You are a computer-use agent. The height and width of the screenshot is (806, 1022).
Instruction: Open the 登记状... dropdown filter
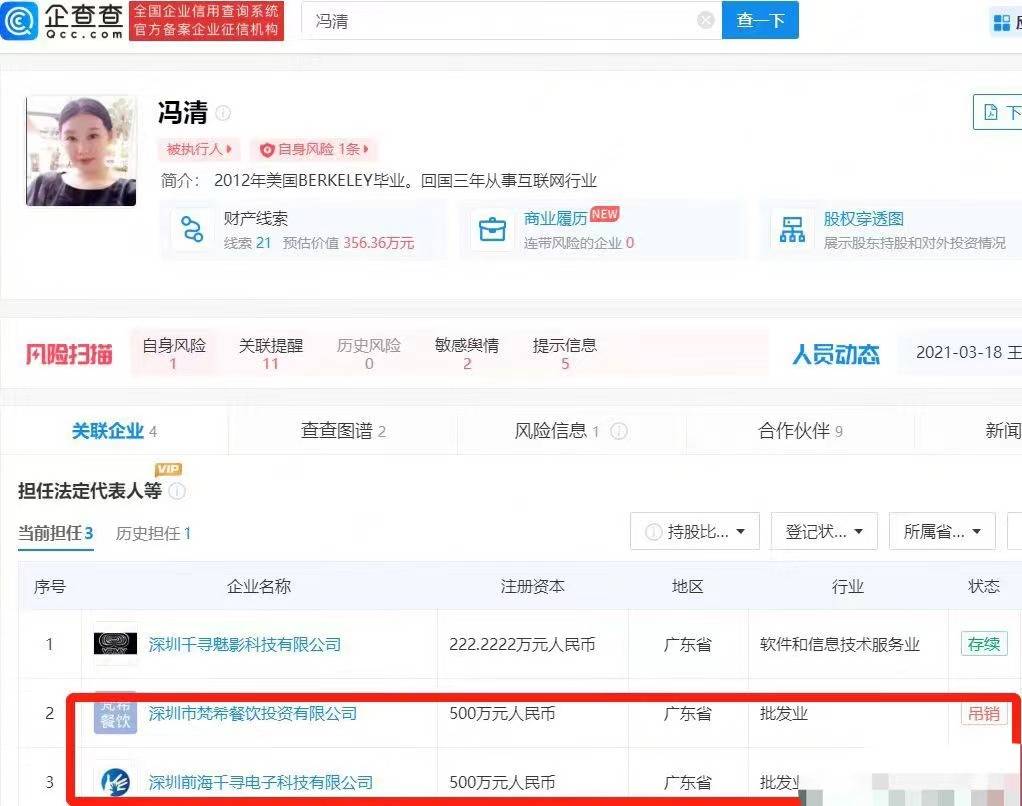(824, 532)
